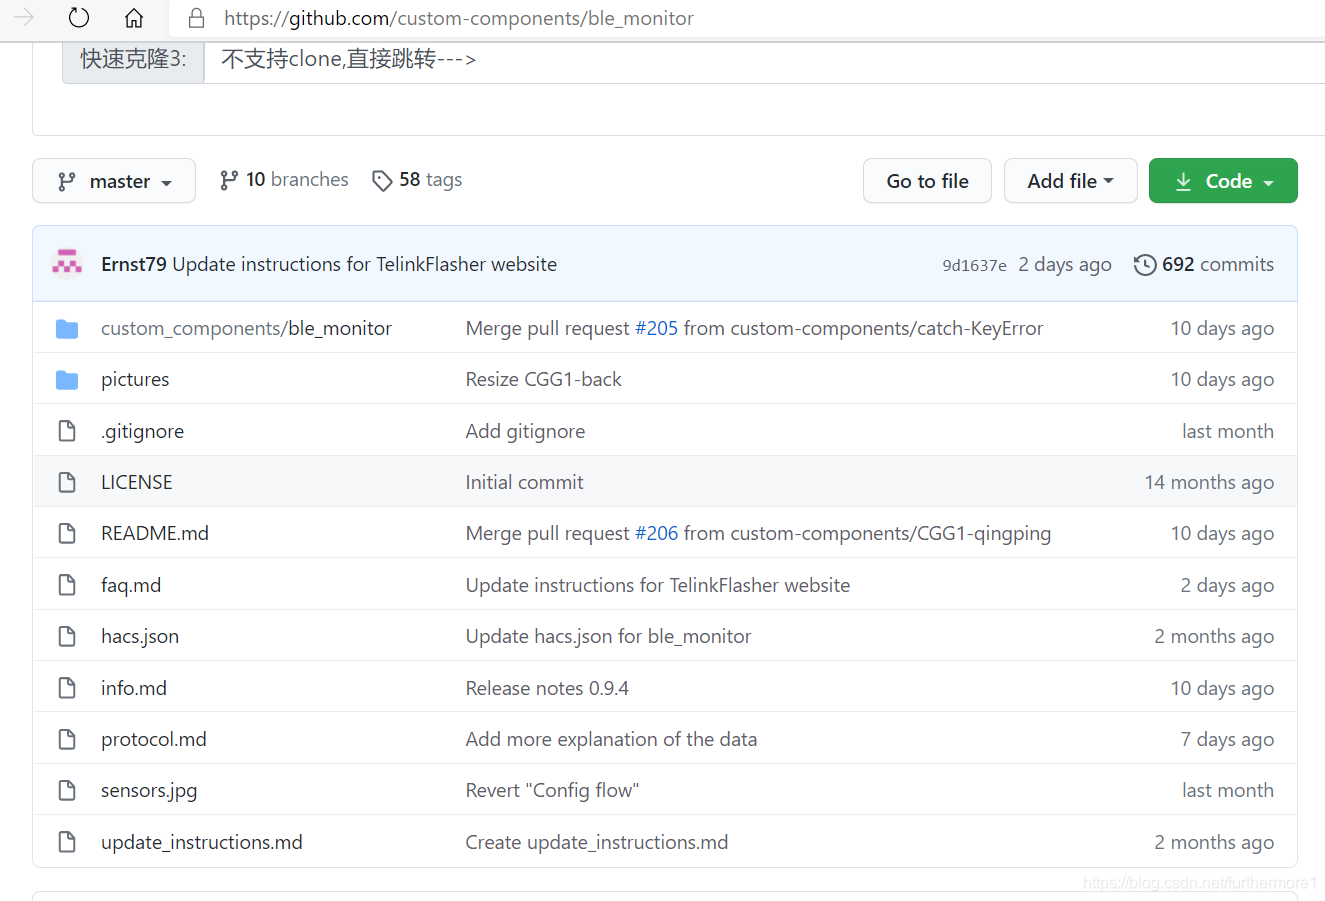This screenshot has width=1325, height=901.
Task: Click the forward navigation arrow
Action: point(24,18)
